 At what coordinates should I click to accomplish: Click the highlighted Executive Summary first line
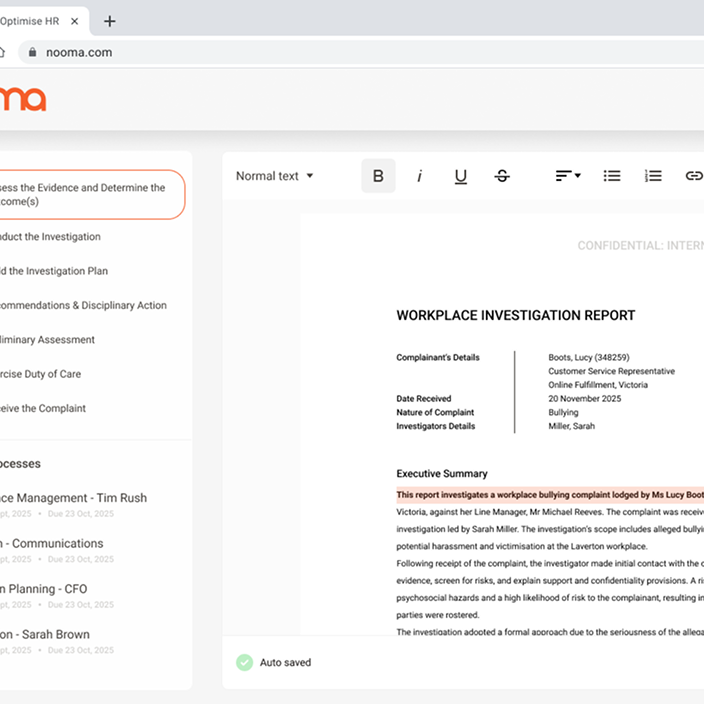550,495
